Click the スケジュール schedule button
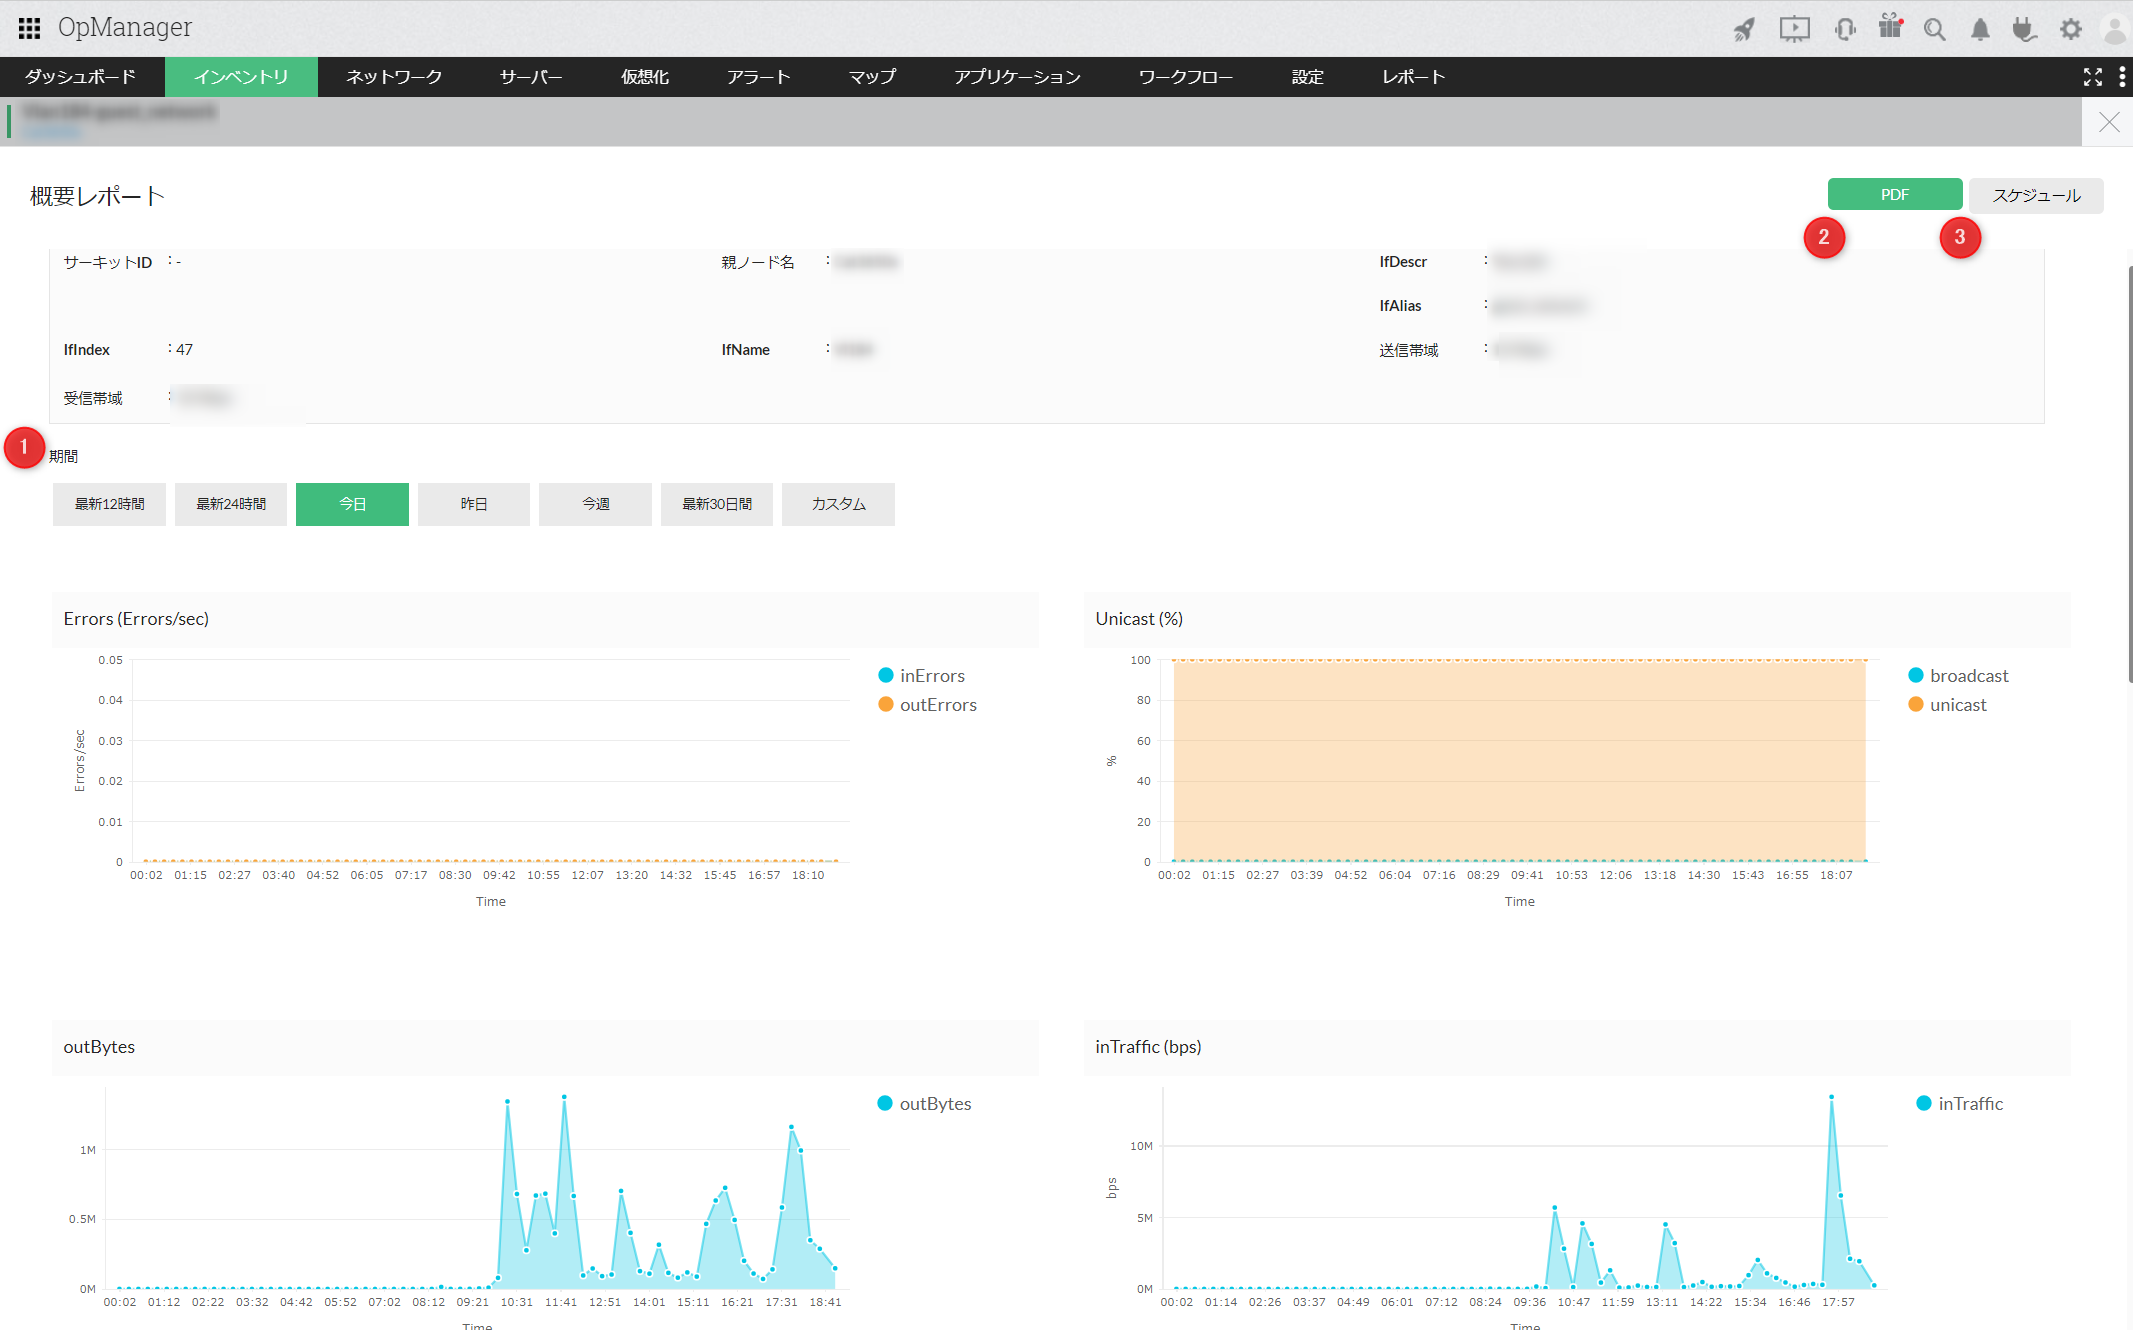The height and width of the screenshot is (1330, 2133). click(2036, 195)
